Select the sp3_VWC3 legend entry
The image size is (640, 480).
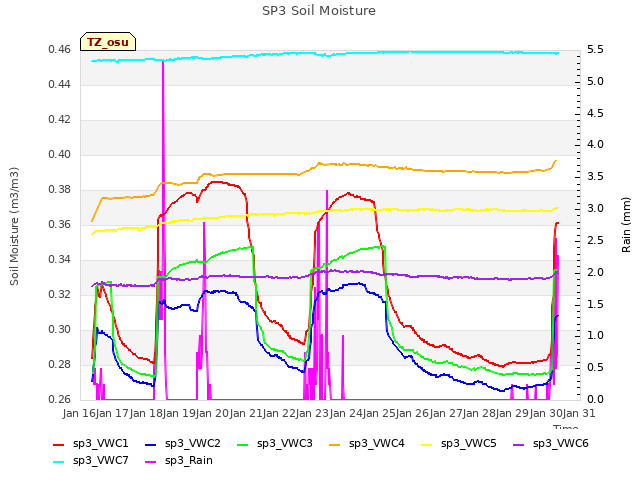275,444
